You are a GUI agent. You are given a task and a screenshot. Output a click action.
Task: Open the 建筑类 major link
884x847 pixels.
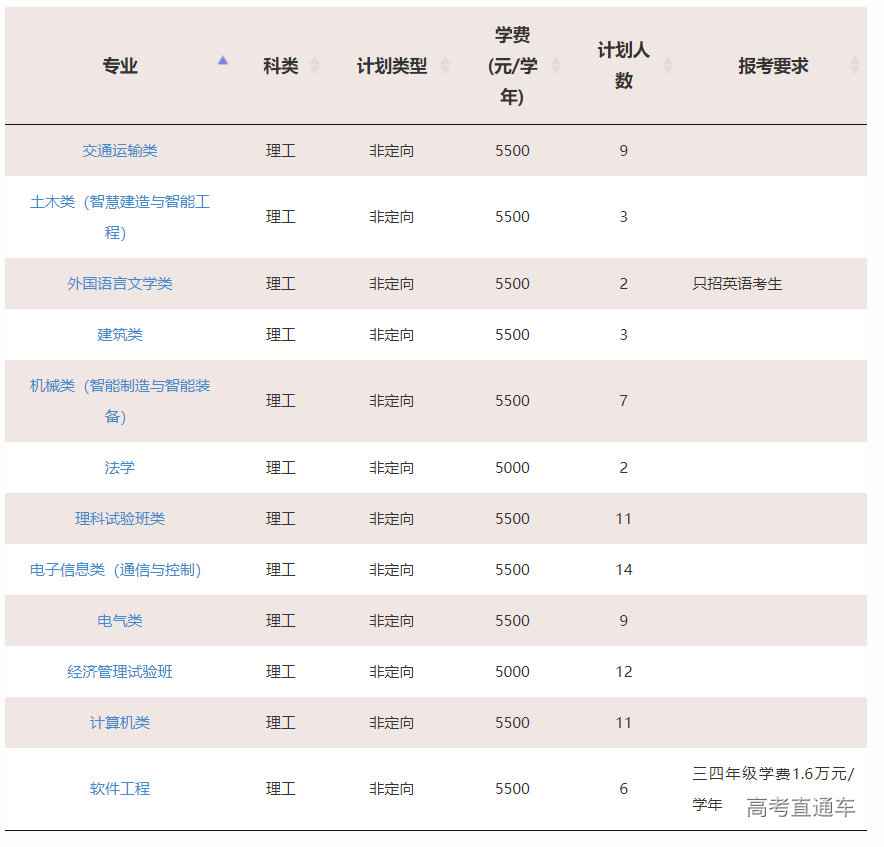pyautogui.click(x=120, y=335)
